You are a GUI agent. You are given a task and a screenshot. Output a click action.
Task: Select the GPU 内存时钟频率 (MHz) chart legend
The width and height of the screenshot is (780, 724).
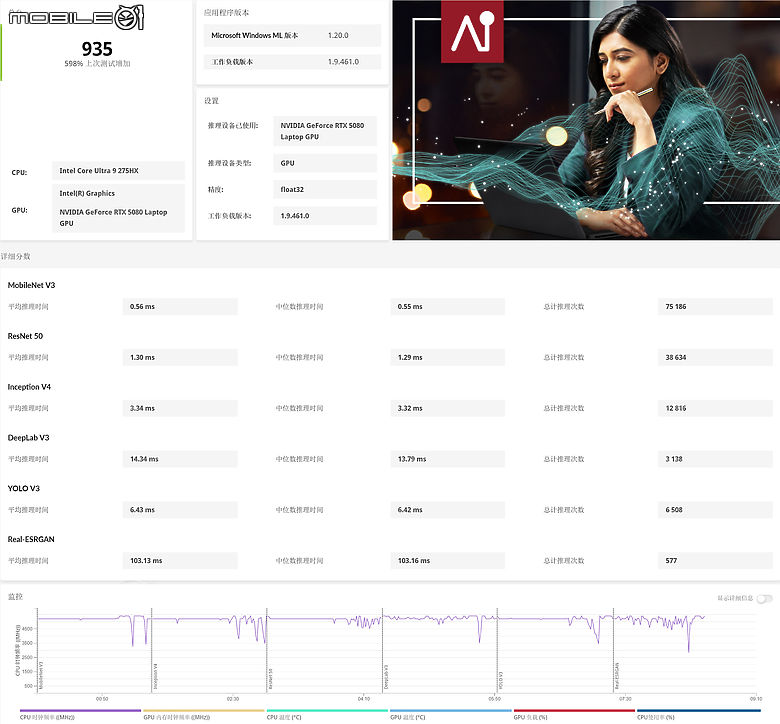203,714
